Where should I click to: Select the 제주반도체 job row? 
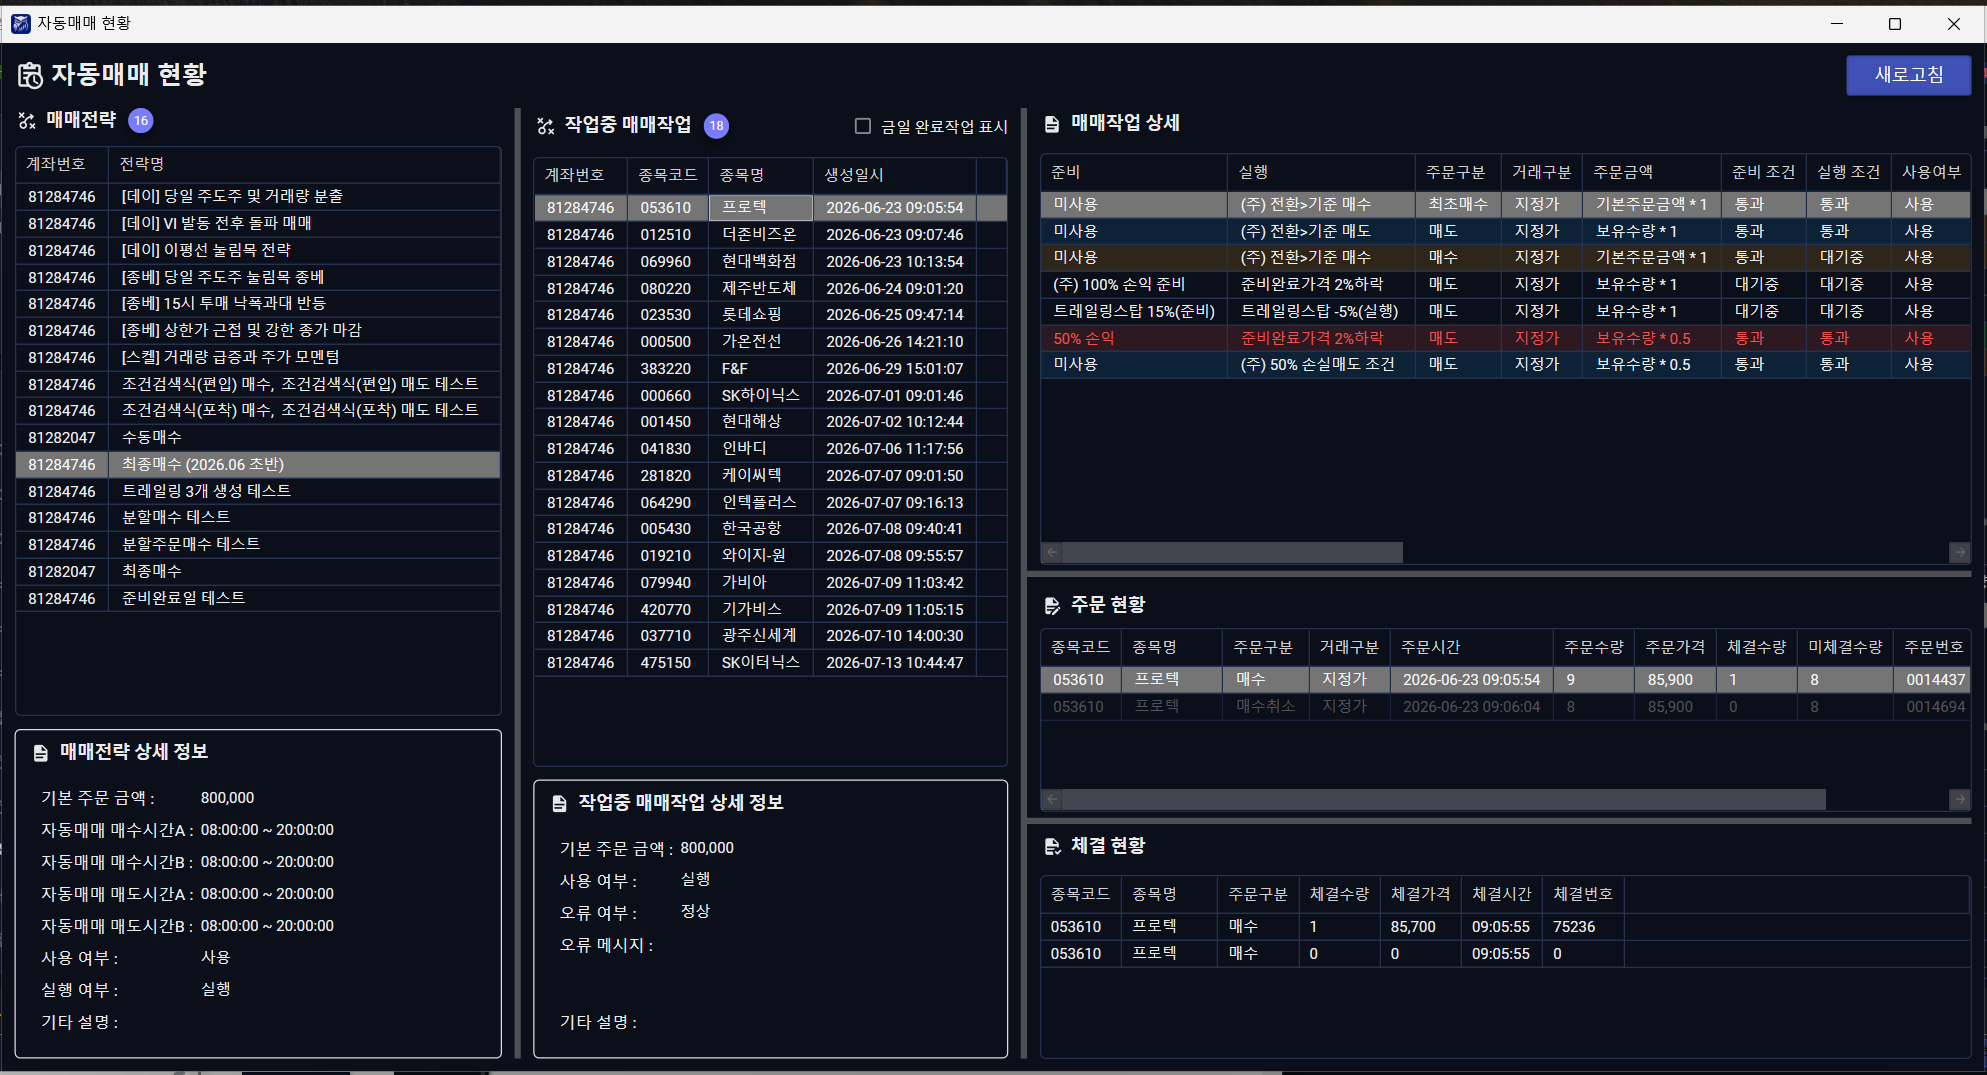click(x=770, y=289)
